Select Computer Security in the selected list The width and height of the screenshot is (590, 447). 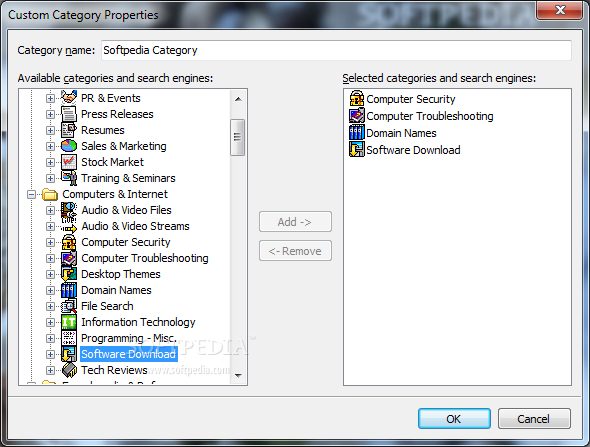[x=411, y=99]
